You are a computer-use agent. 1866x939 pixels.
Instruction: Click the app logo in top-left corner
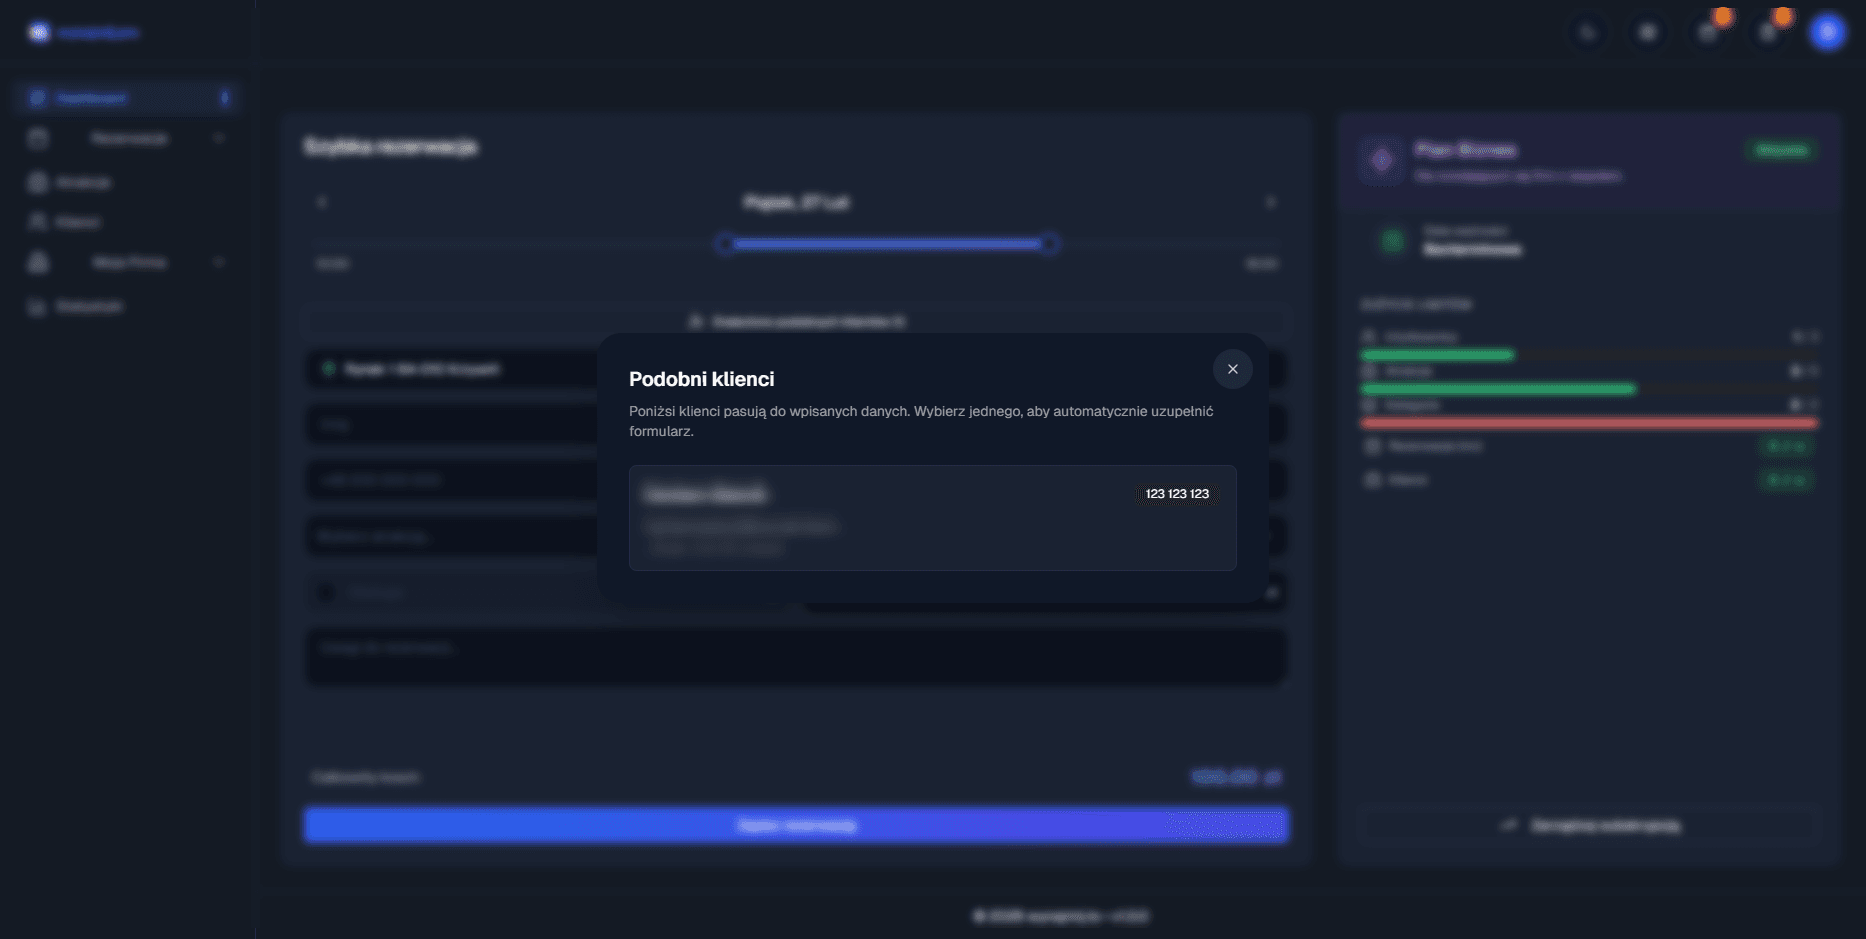(x=39, y=33)
